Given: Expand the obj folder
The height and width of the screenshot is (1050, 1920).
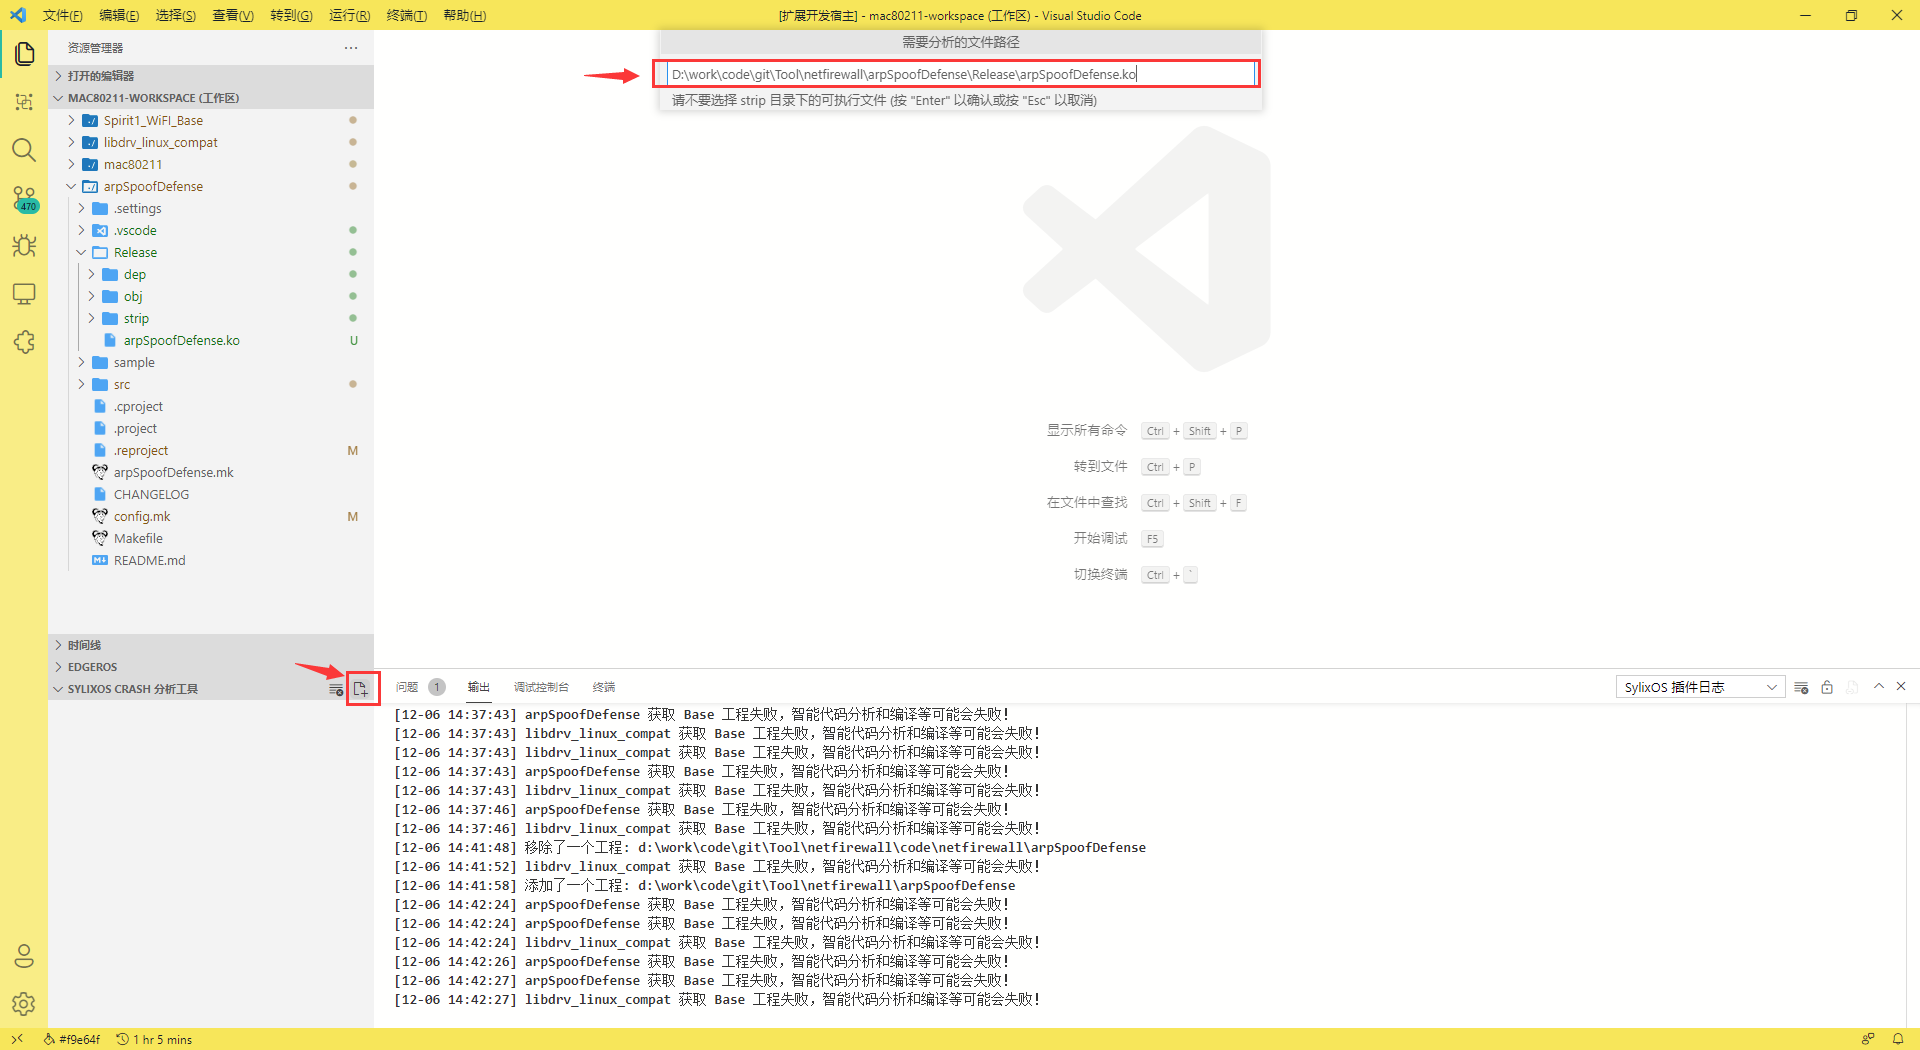Looking at the screenshot, I should pos(211,296).
